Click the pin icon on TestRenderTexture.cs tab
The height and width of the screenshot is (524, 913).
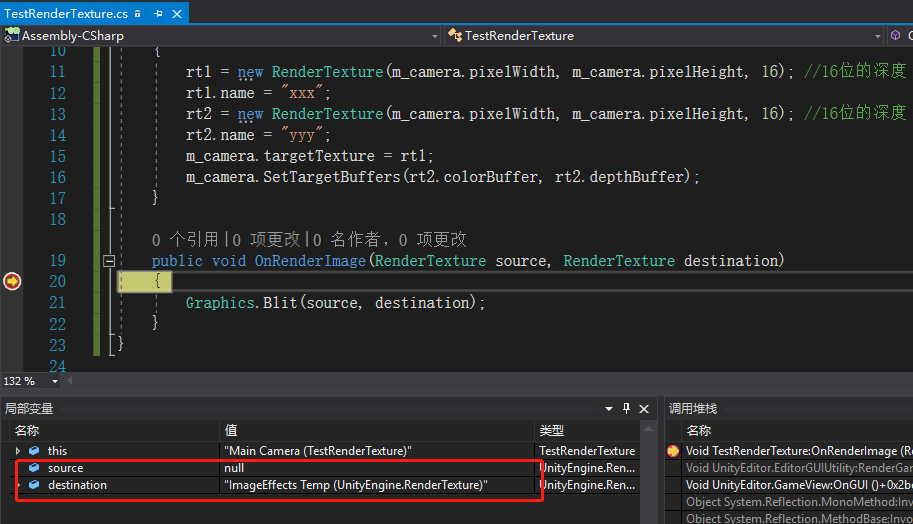[x=158, y=13]
